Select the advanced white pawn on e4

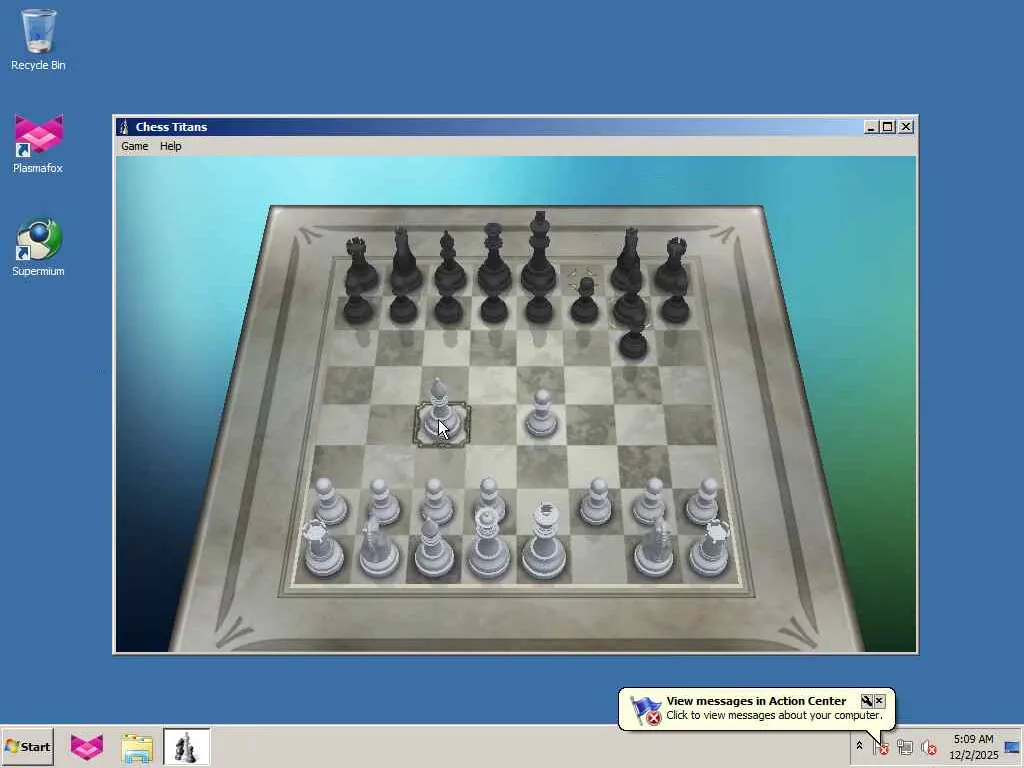pyautogui.click(x=541, y=414)
